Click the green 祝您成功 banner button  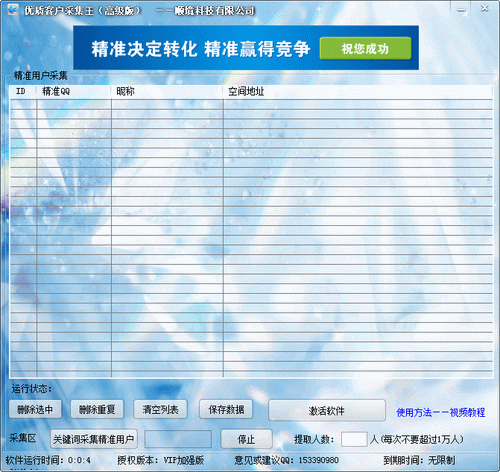click(365, 48)
